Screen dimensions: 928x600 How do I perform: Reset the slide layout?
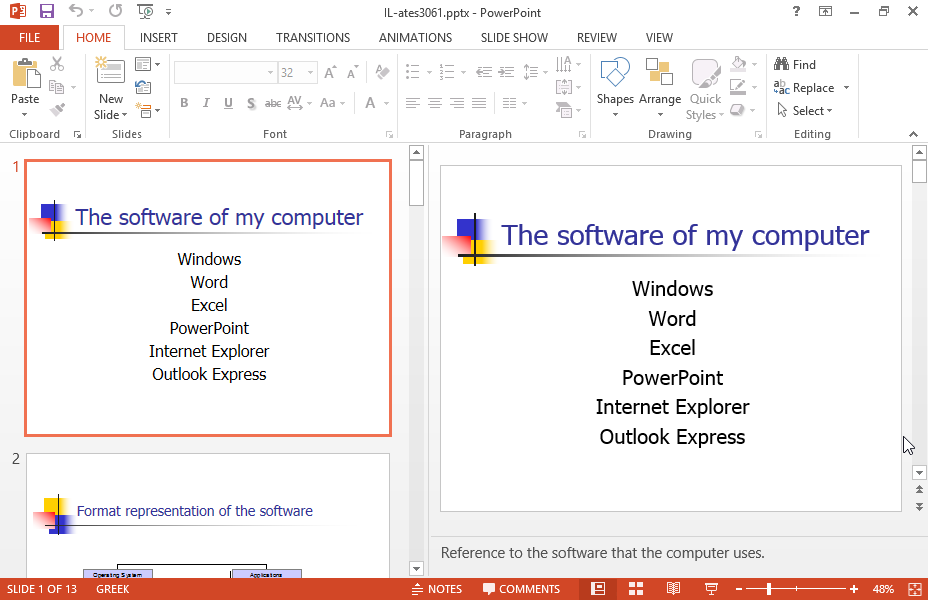click(143, 88)
